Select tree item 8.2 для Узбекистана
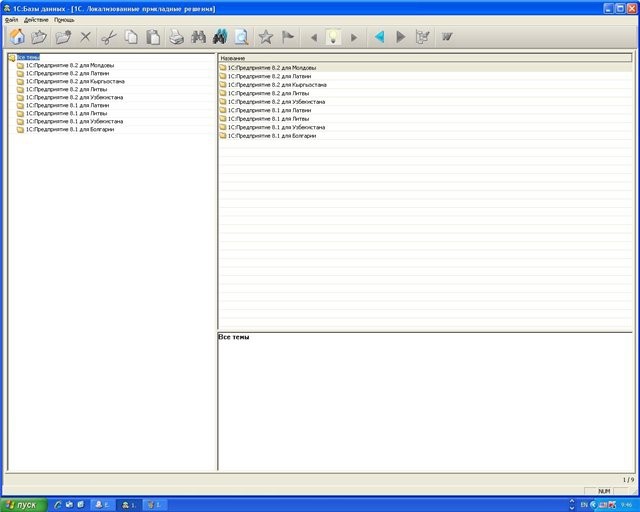 (x=74, y=97)
